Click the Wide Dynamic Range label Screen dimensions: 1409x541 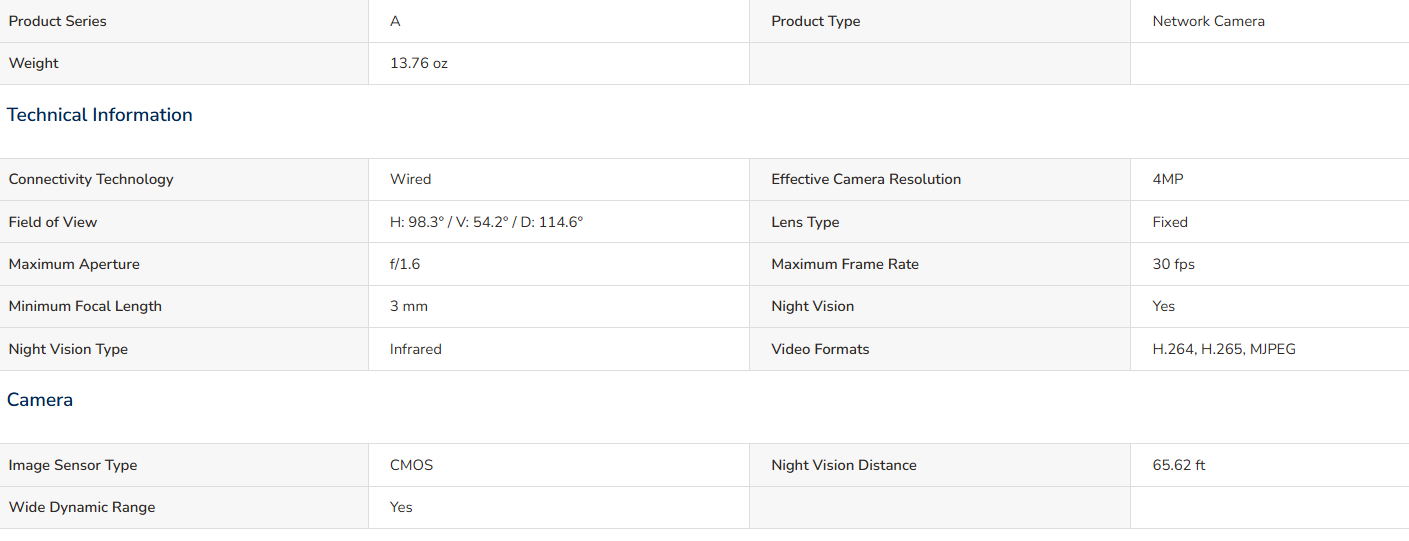pyautogui.click(x=82, y=507)
